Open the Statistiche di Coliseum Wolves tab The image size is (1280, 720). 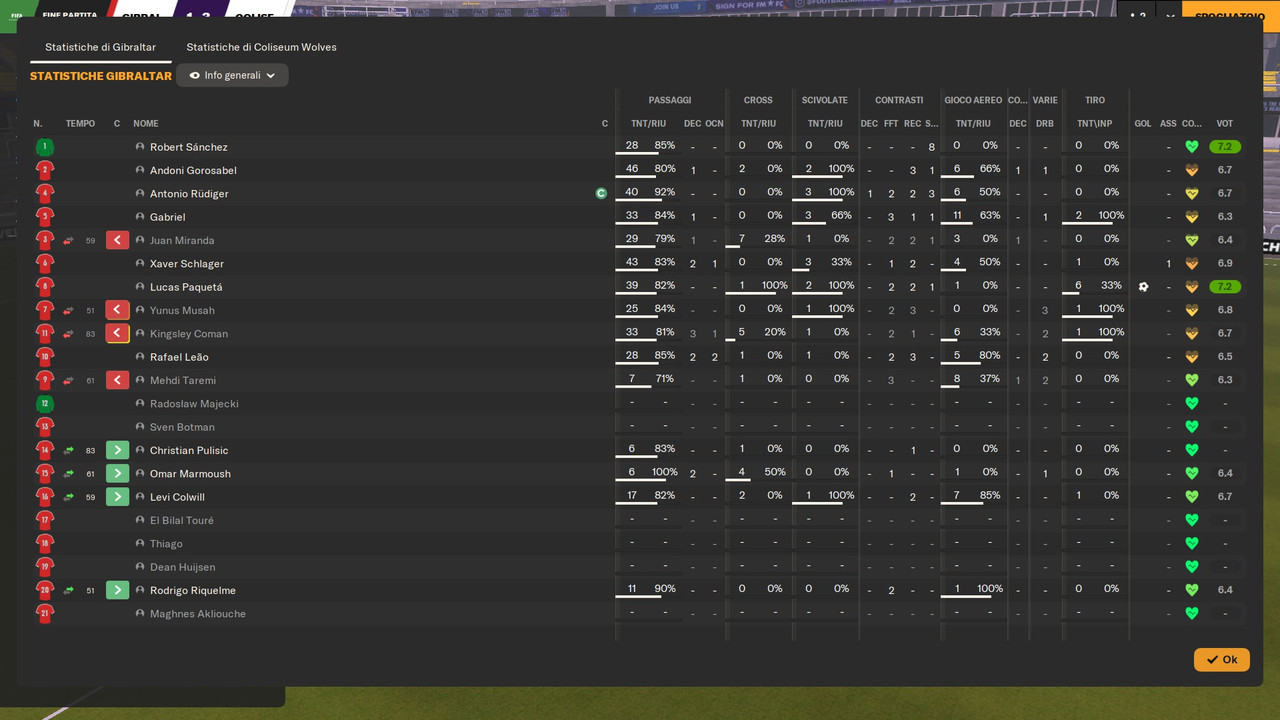coord(261,47)
